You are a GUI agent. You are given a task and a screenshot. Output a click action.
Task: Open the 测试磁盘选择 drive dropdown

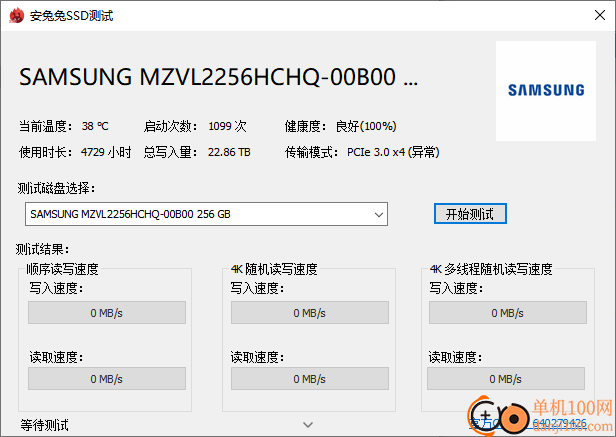[206, 214]
